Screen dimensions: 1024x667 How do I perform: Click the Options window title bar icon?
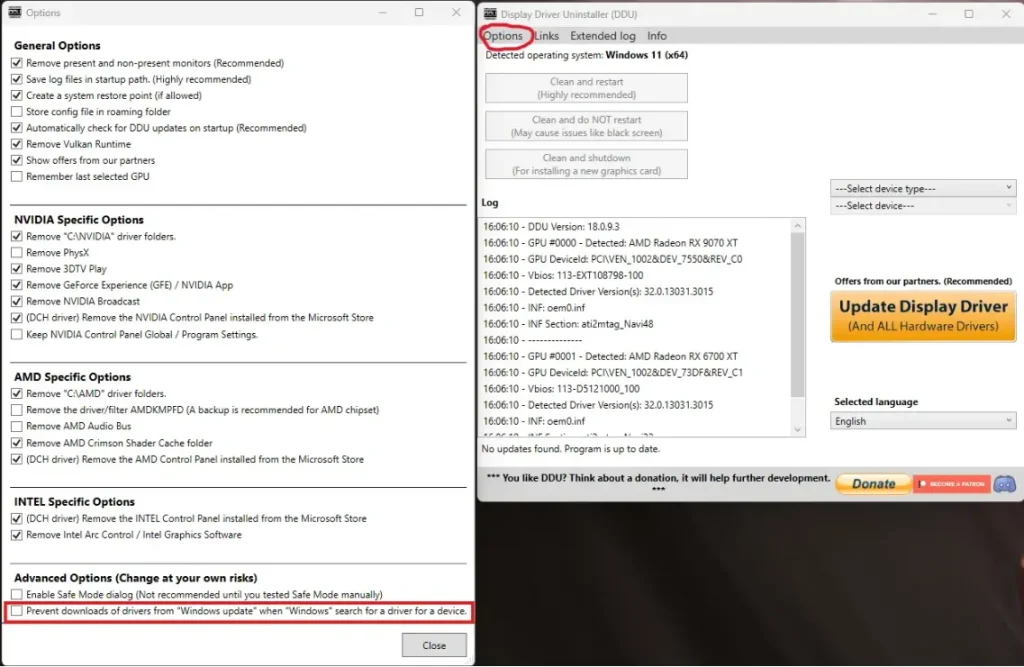tap(15, 12)
